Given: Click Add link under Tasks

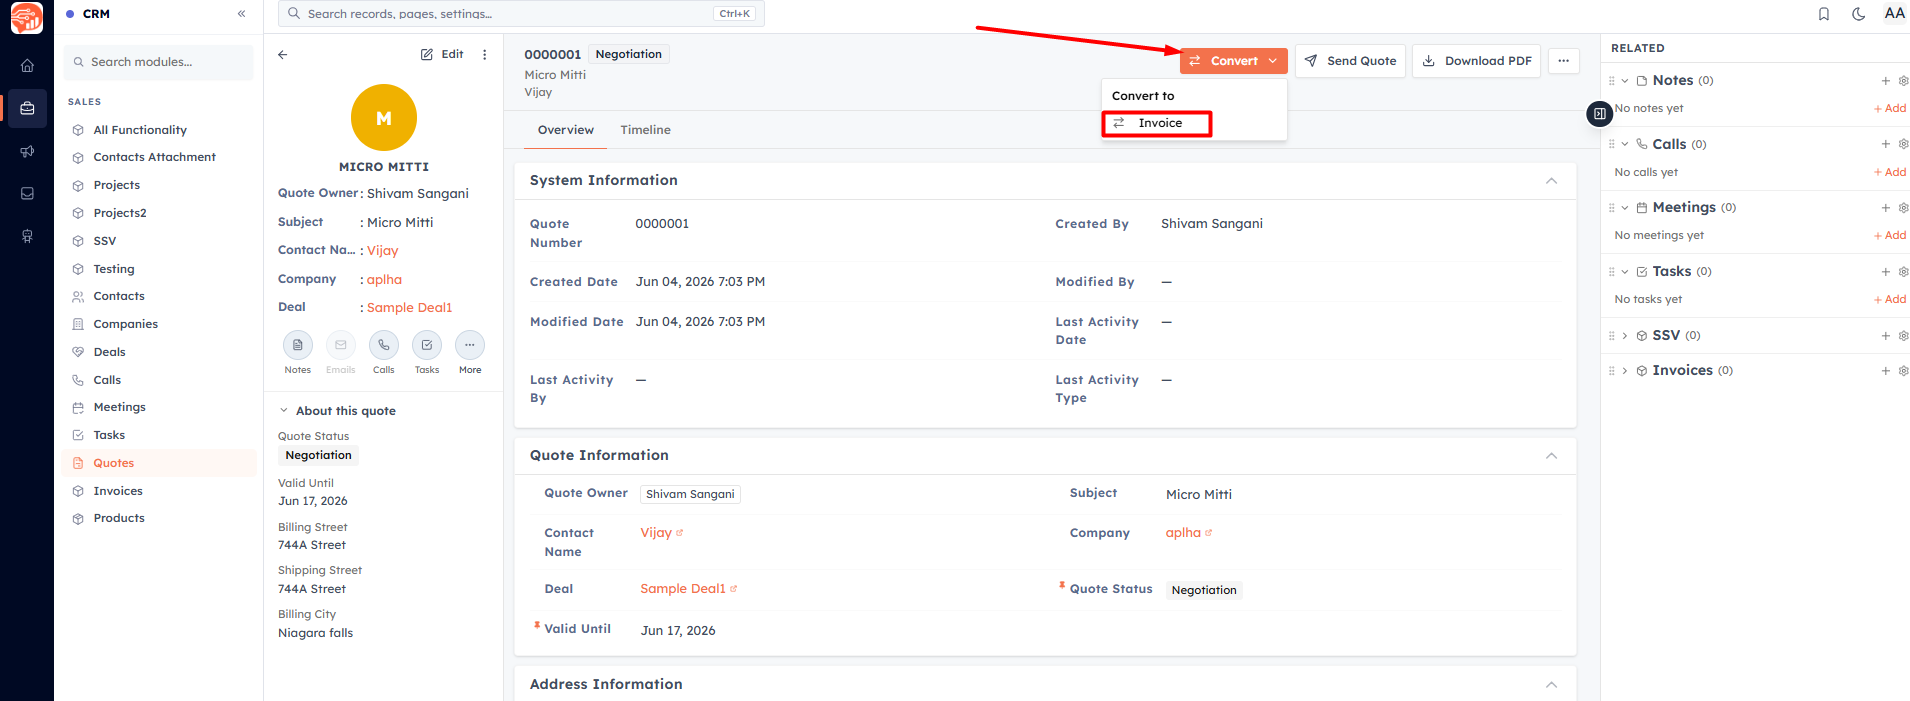Looking at the screenshot, I should 1890,299.
